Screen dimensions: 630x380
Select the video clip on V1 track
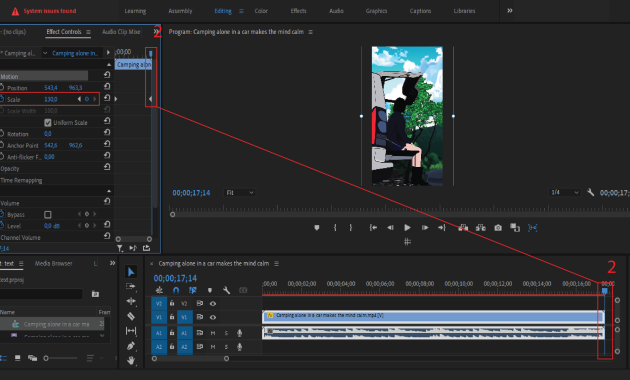pos(433,317)
